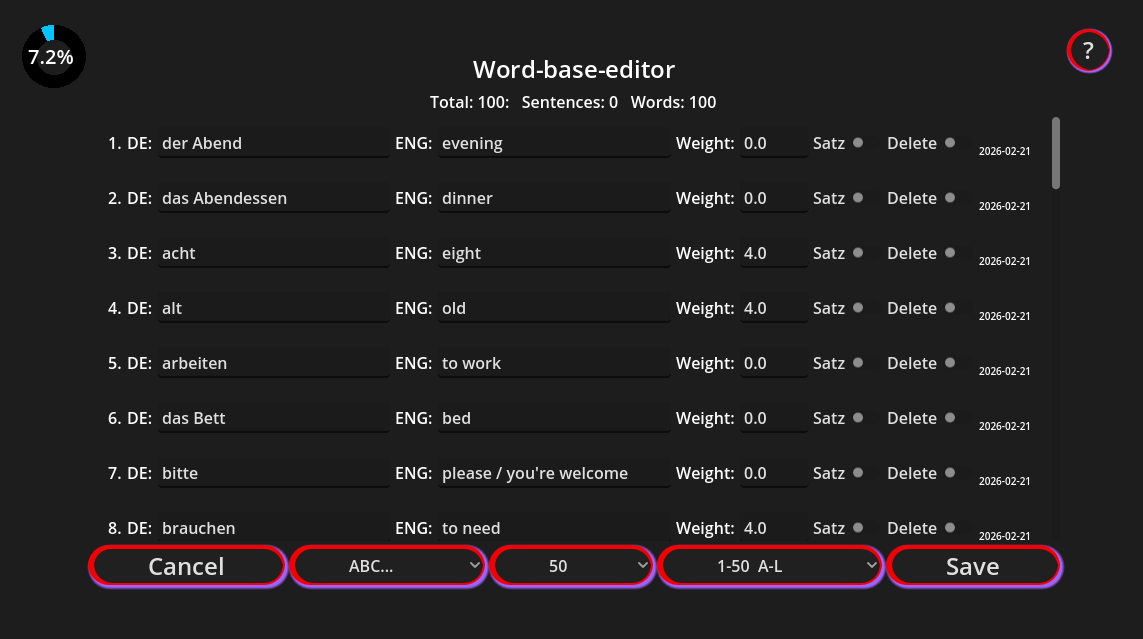Toggle Satz radio for 'alt' row
Image resolution: width=1143 pixels, height=639 pixels.
pyautogui.click(x=857, y=307)
